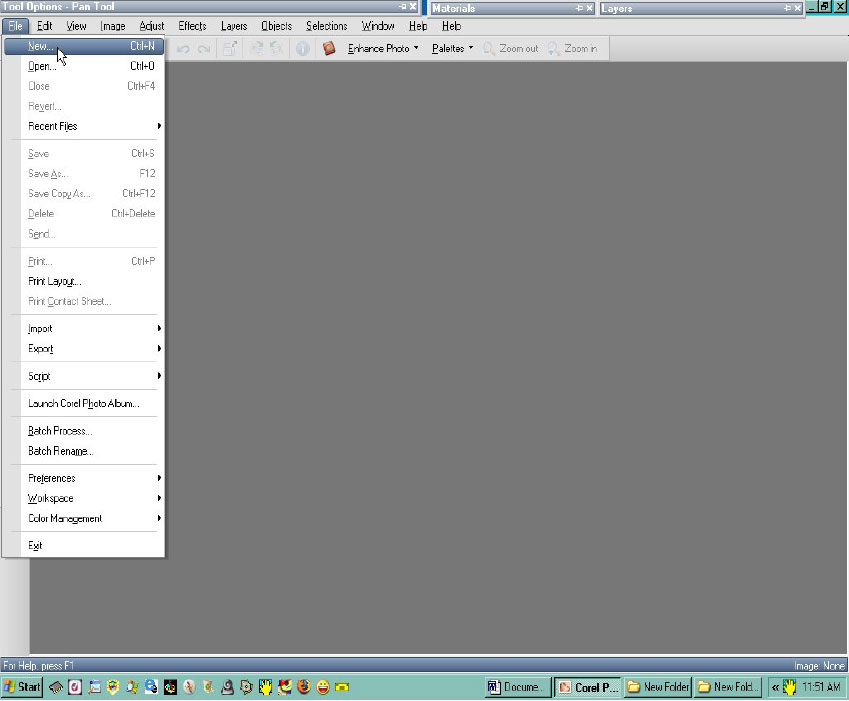Click the Undo arrow icon in toolbar
The width and height of the screenshot is (849, 701).
click(183, 49)
